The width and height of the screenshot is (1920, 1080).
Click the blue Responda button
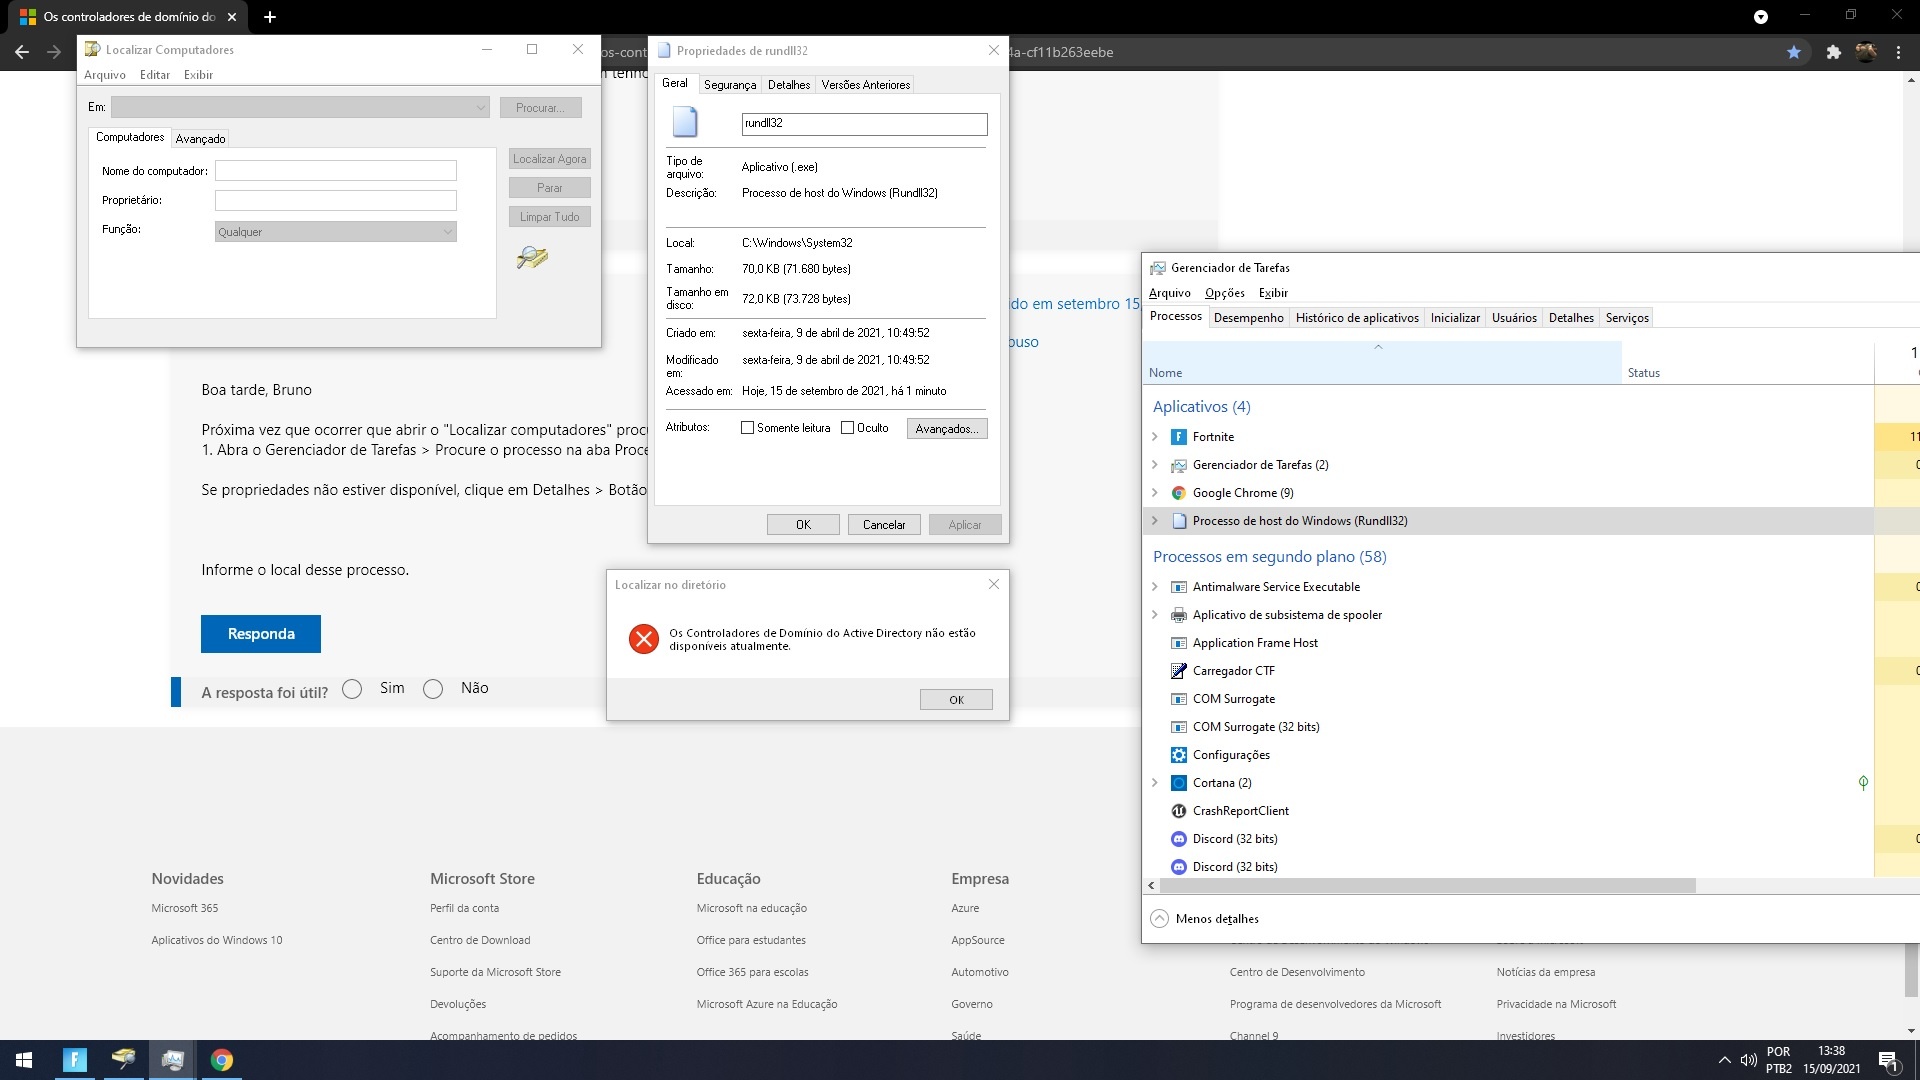click(261, 634)
